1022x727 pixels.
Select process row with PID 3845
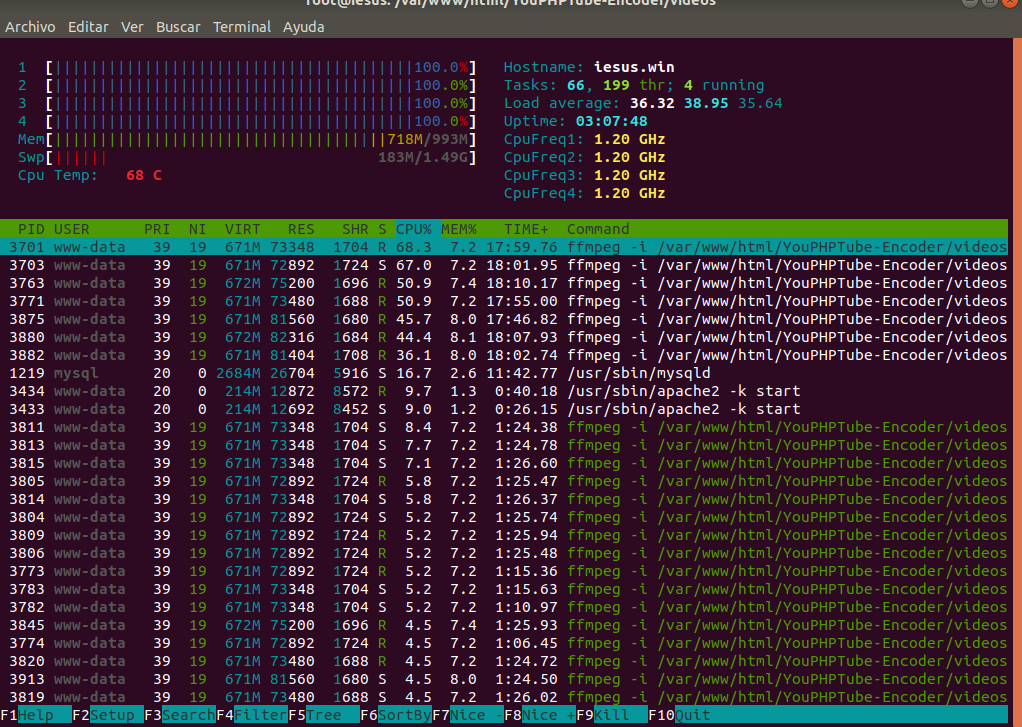(504, 625)
